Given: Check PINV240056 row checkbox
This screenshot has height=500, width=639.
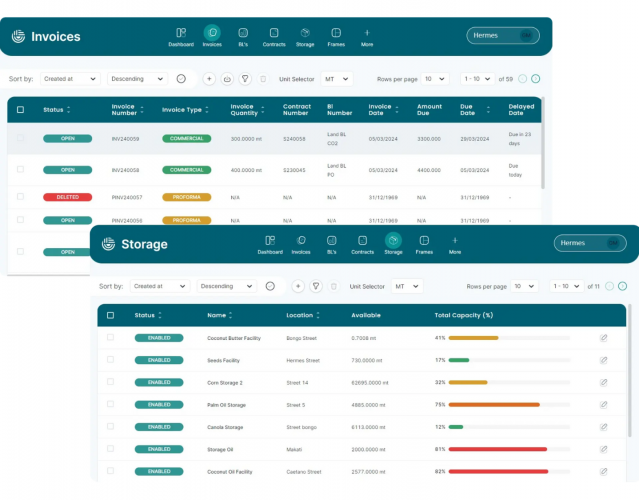Looking at the screenshot, I should (20, 220).
